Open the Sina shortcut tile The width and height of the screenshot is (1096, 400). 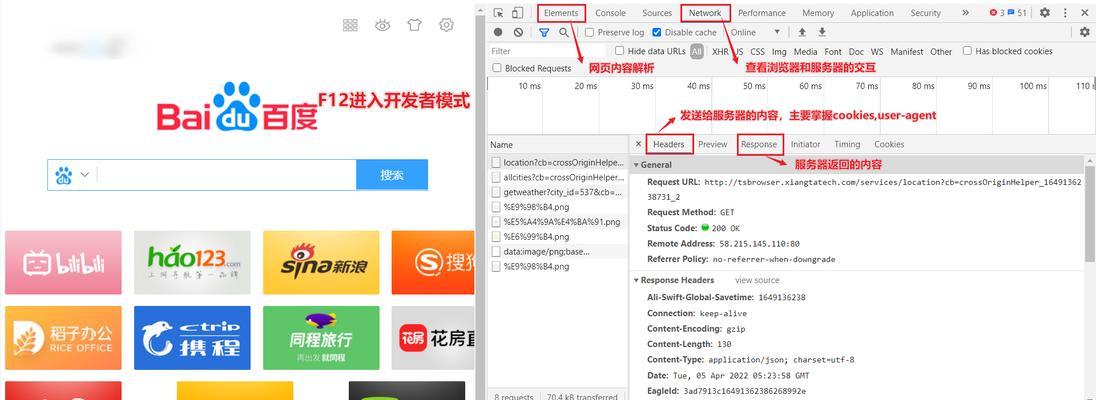pos(321,263)
